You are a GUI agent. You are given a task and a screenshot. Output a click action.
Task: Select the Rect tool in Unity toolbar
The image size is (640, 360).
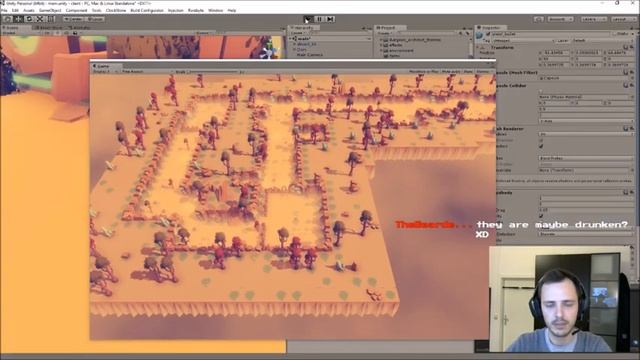50,19
